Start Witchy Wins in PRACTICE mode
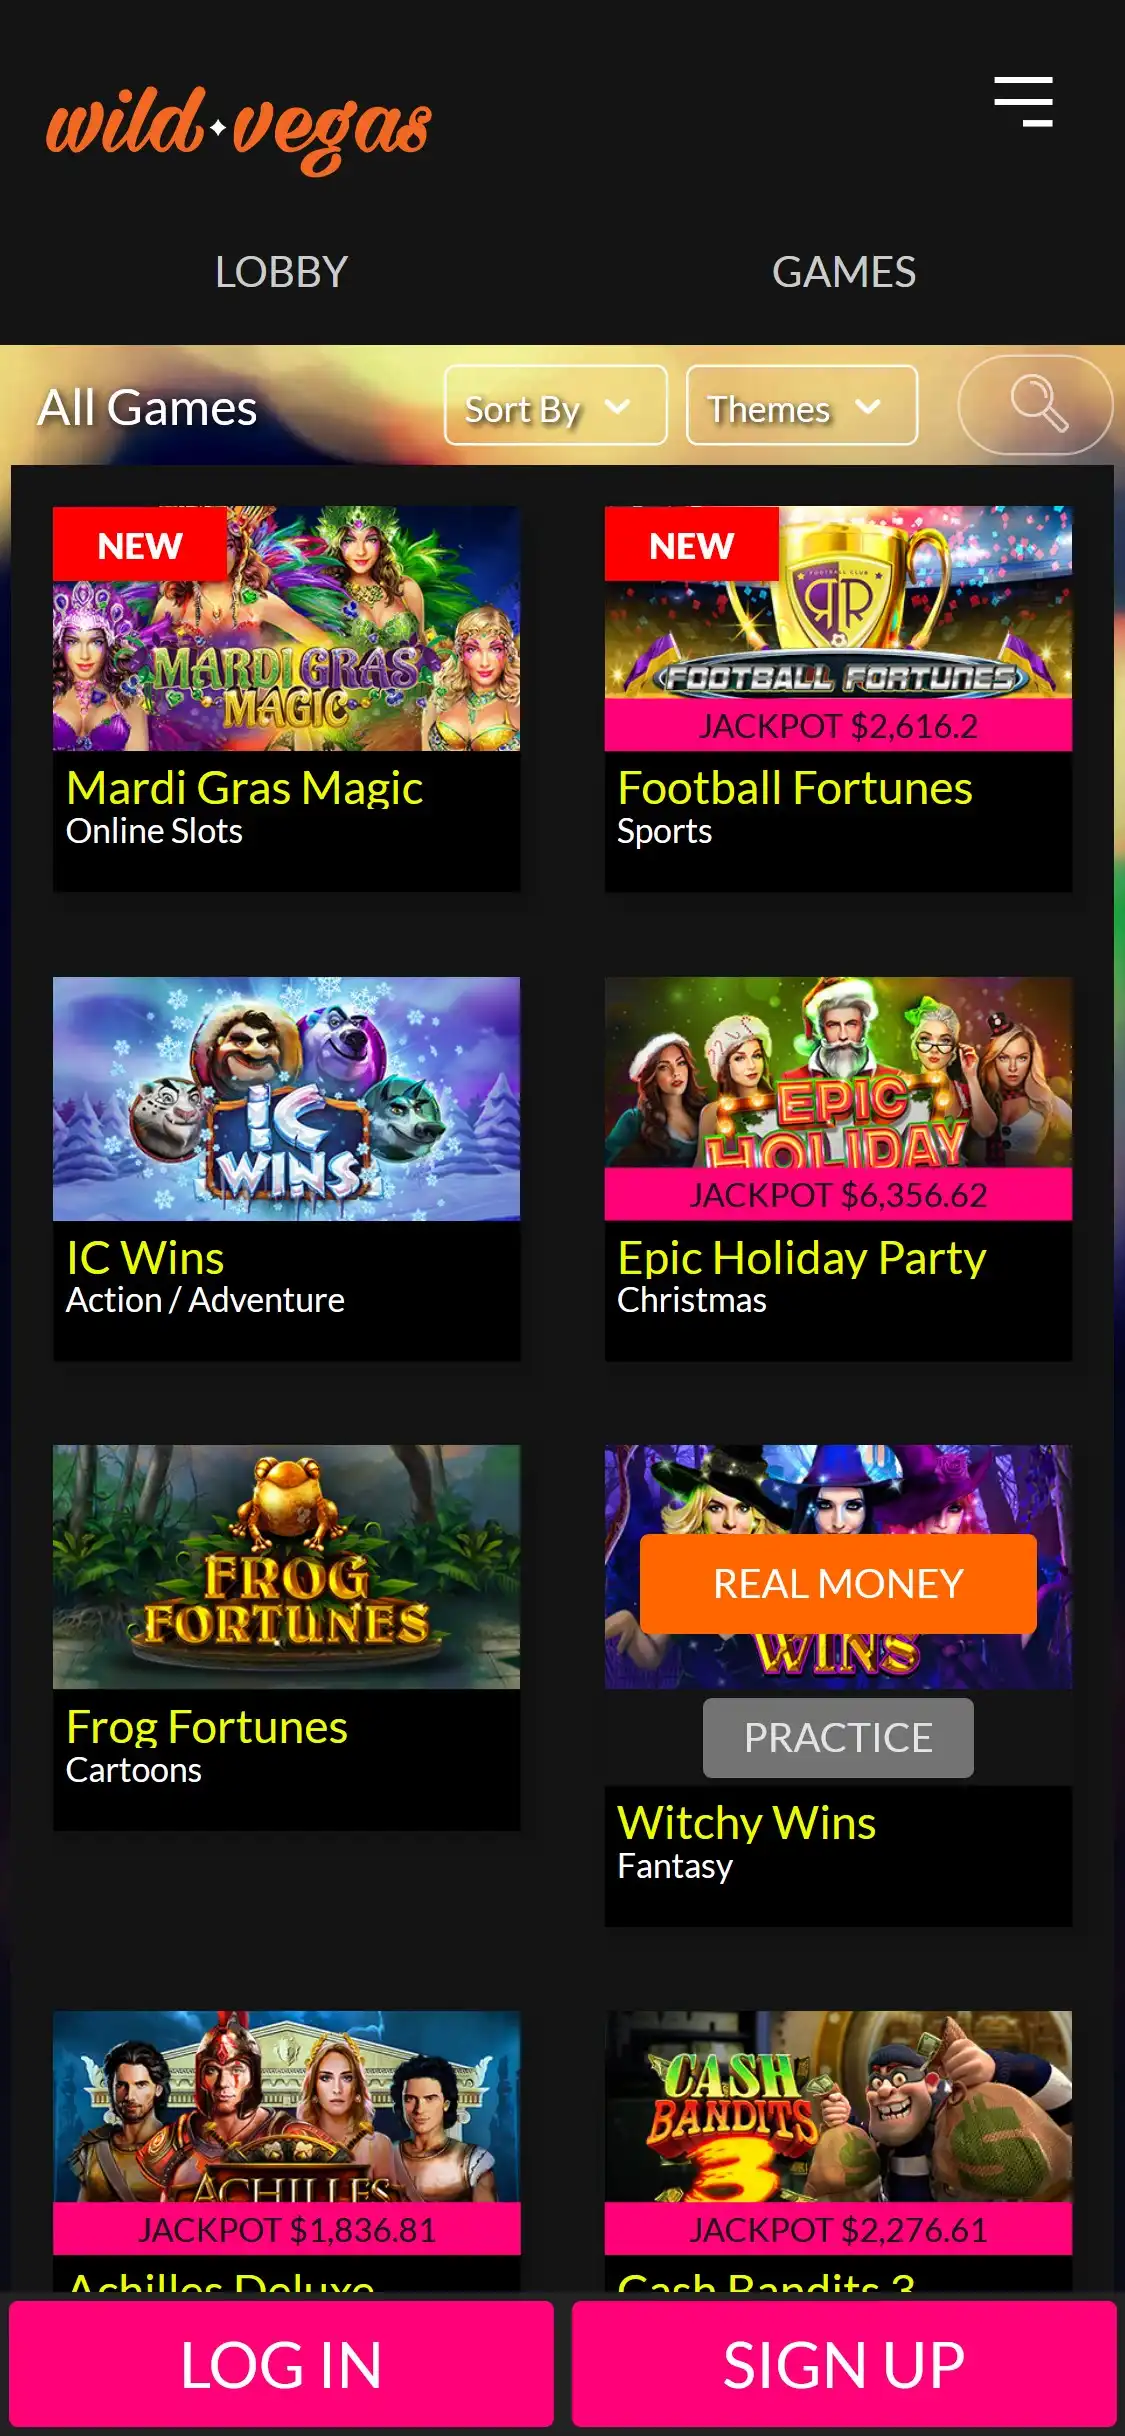Screen dimensions: 1125x2436 pos(838,1738)
